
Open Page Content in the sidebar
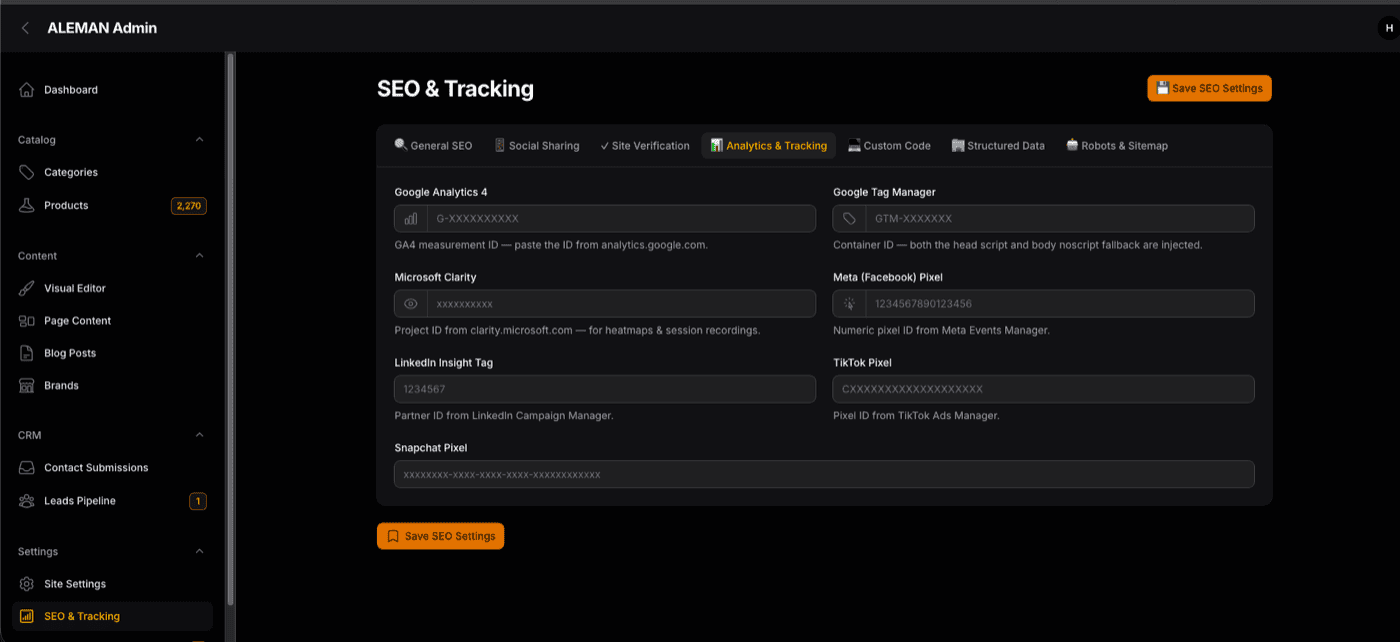[112, 321]
